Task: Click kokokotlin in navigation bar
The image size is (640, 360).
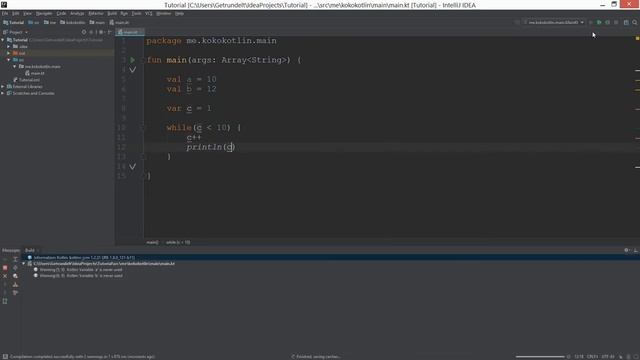Action: [x=73, y=22]
